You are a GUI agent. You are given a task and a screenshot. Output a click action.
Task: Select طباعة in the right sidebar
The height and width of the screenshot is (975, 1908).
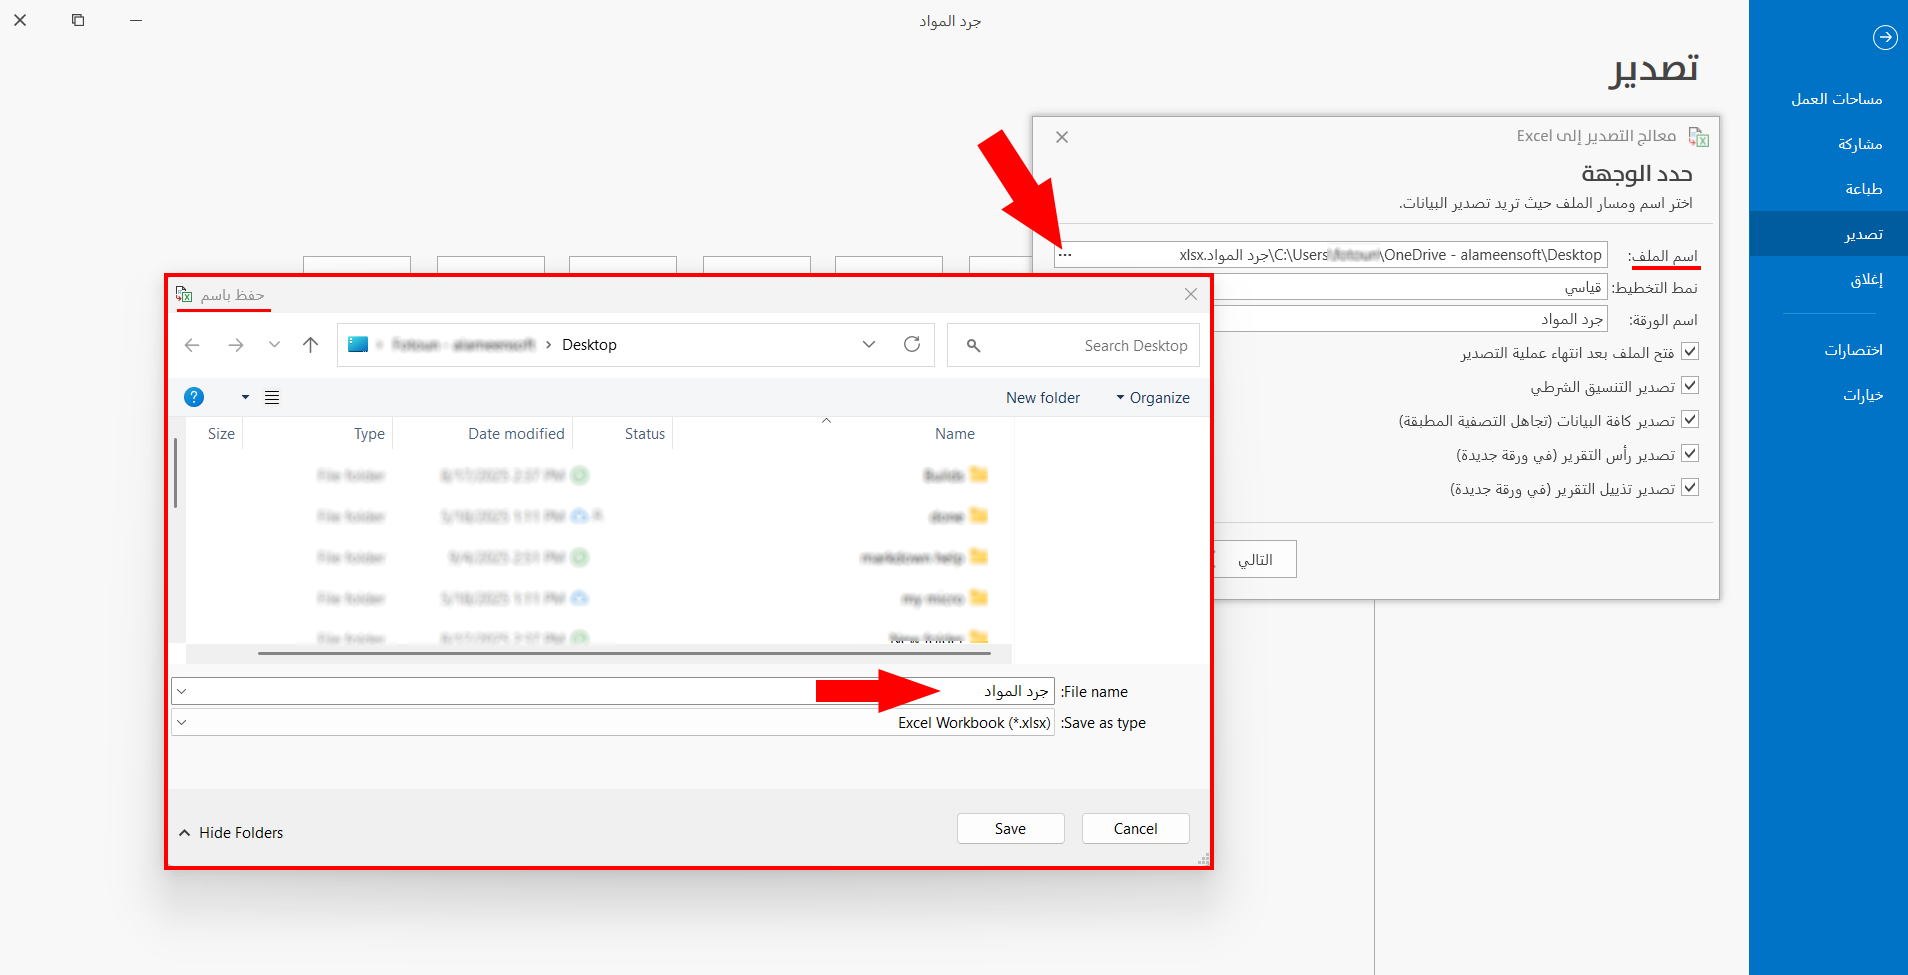click(1863, 189)
